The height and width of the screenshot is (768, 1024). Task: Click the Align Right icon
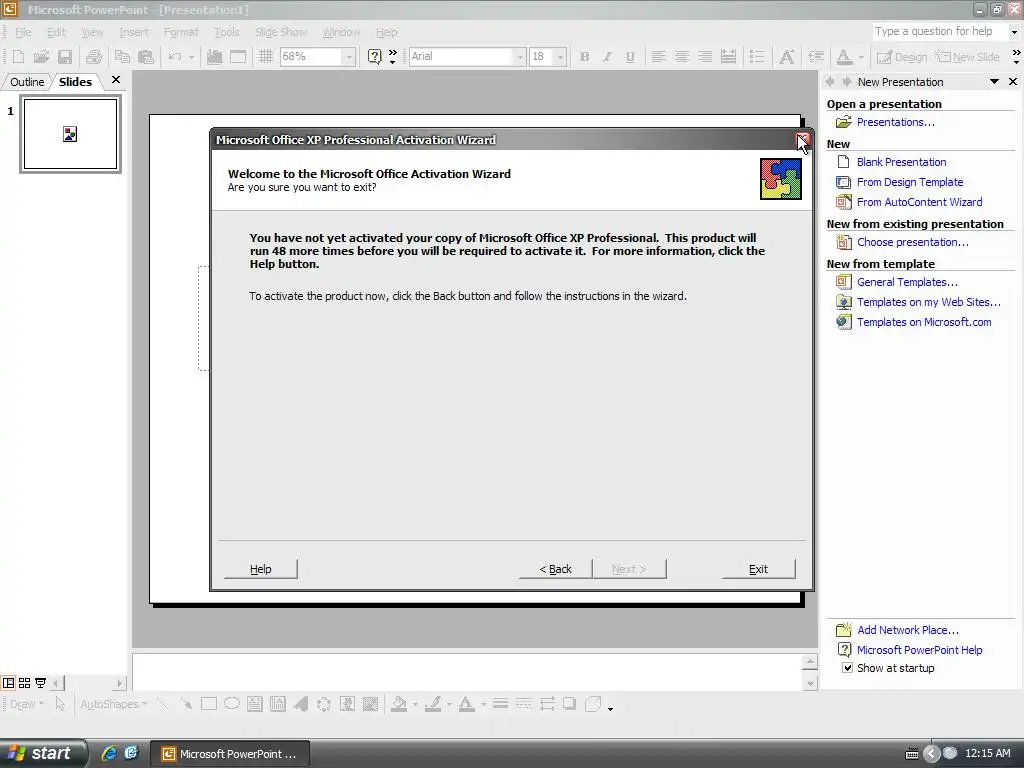click(x=705, y=57)
